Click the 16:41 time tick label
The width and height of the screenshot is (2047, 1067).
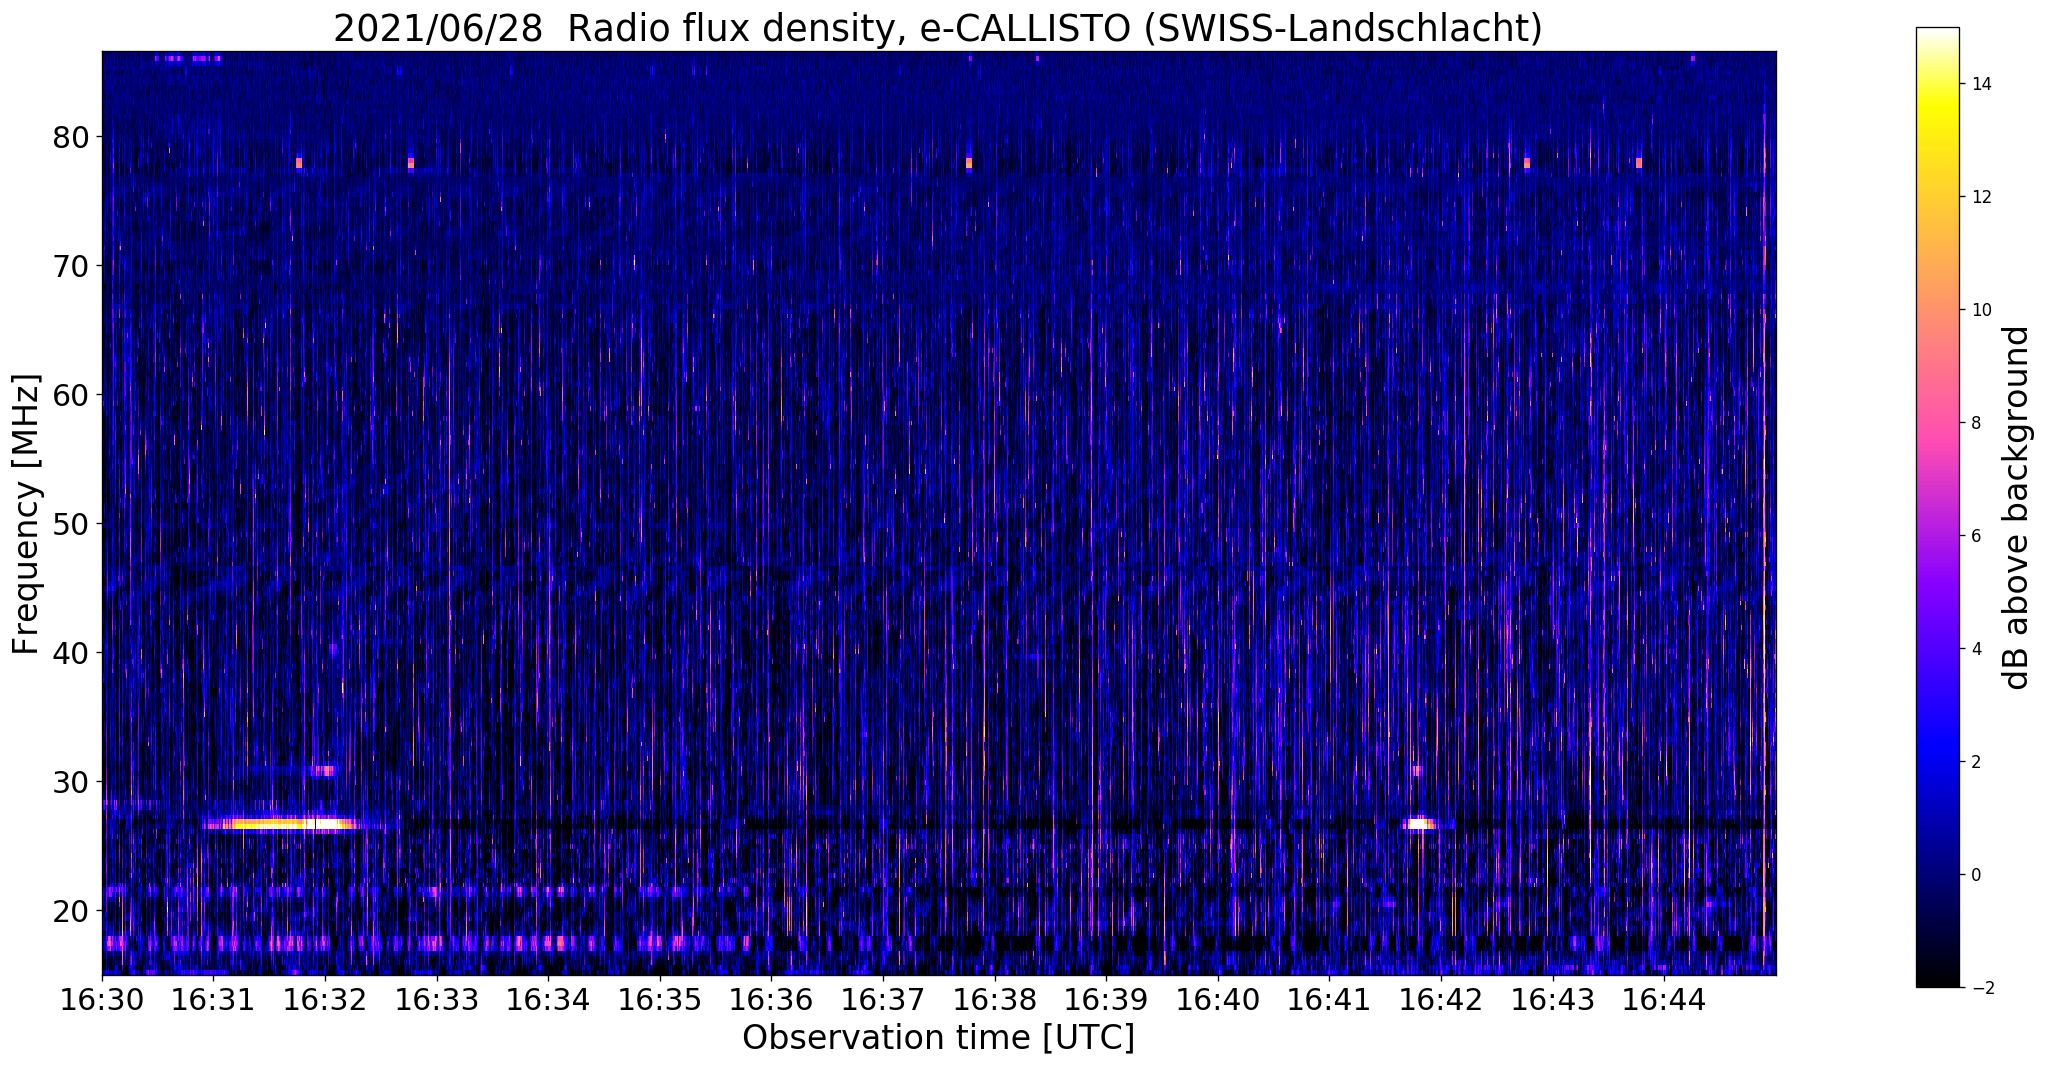1329,1000
